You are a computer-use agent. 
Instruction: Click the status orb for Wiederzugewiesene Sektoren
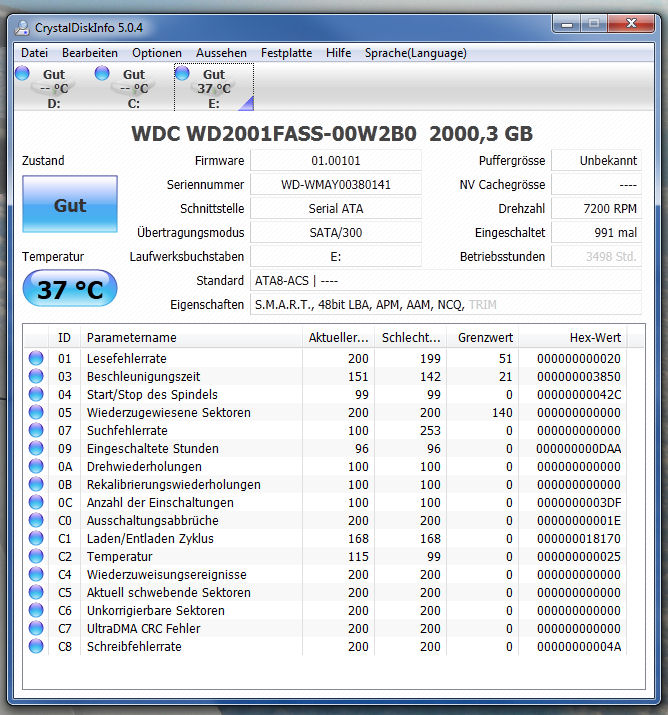tap(36, 412)
